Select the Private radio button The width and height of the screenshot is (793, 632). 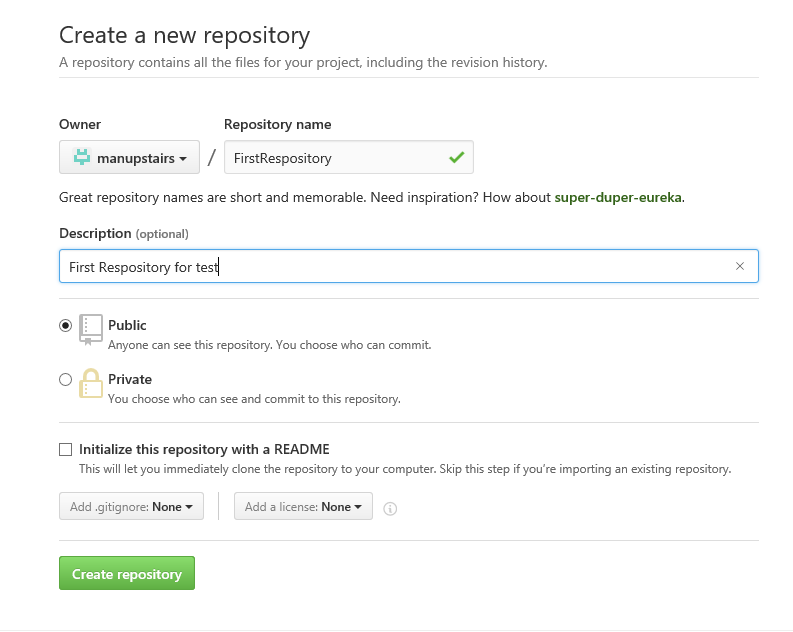pos(65,379)
